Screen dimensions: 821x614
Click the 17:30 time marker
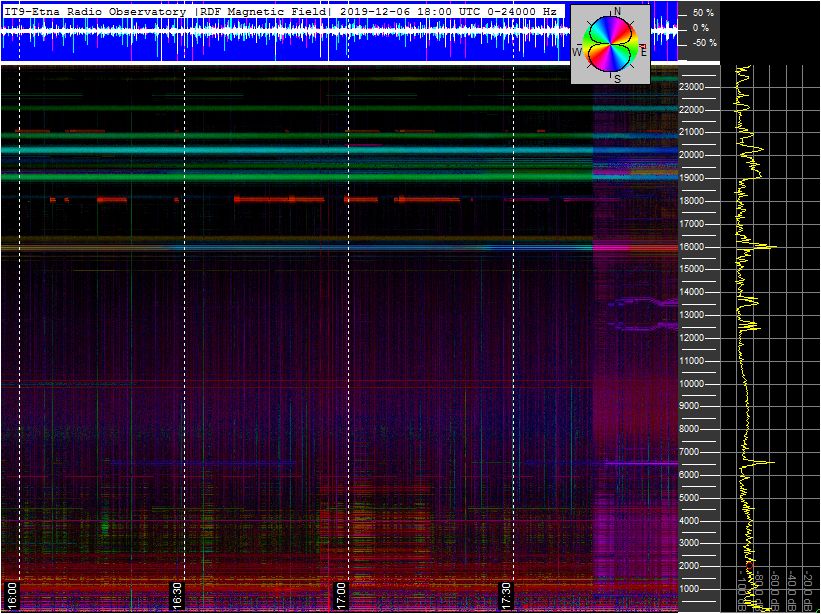click(506, 595)
